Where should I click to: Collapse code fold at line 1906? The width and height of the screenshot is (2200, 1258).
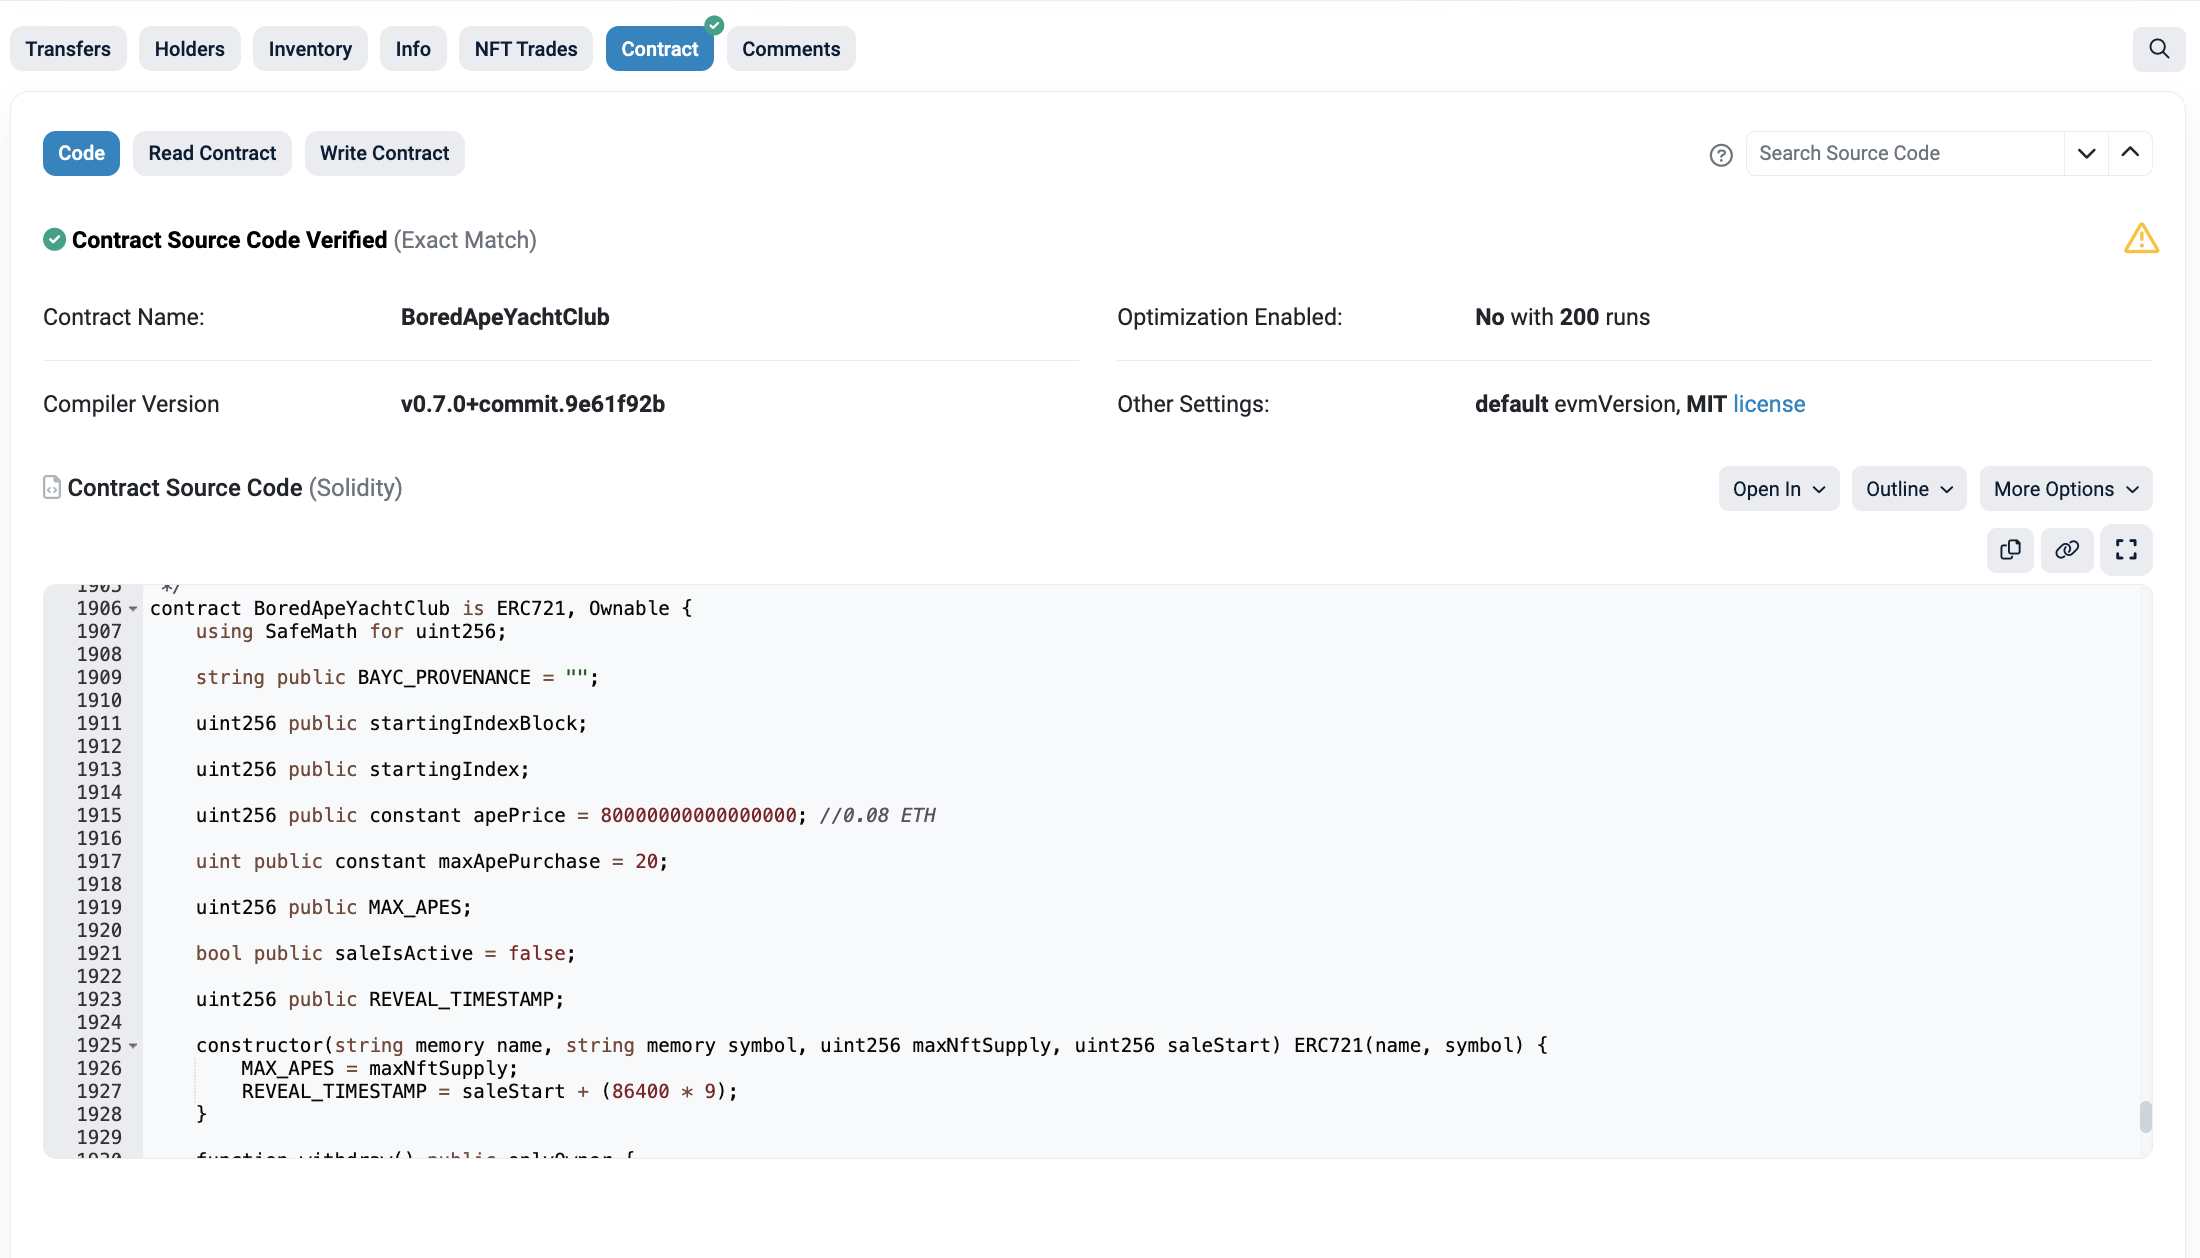point(133,609)
